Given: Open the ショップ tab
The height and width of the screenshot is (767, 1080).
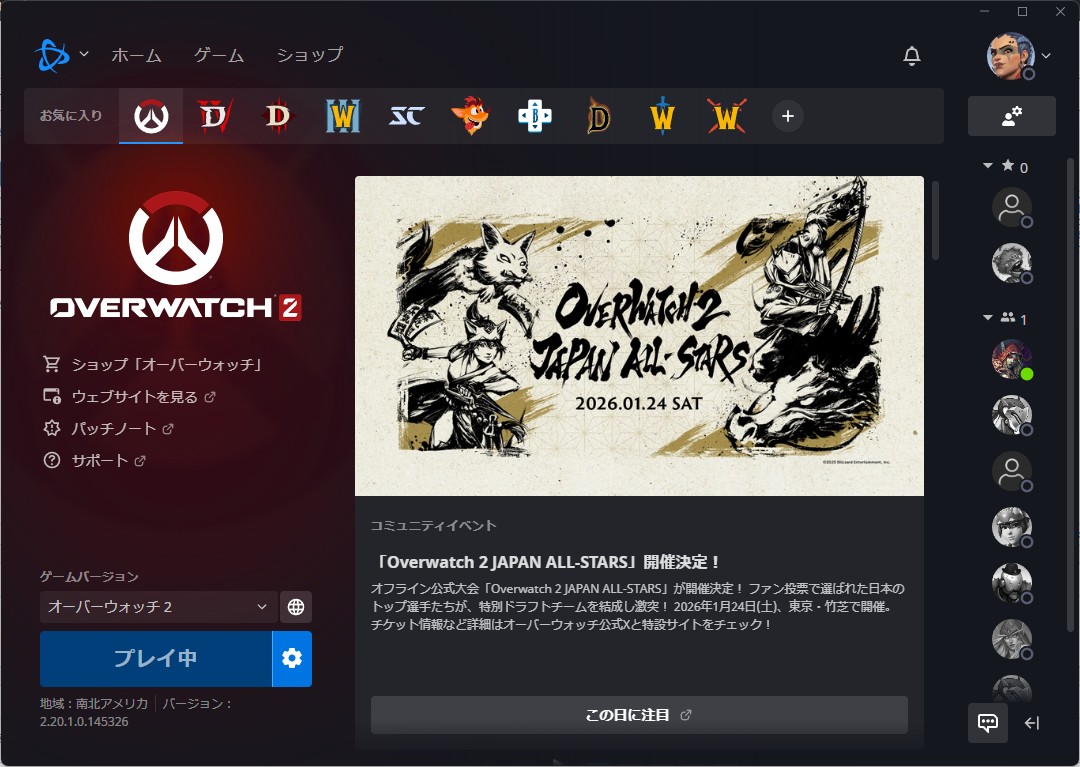Looking at the screenshot, I should tap(309, 55).
